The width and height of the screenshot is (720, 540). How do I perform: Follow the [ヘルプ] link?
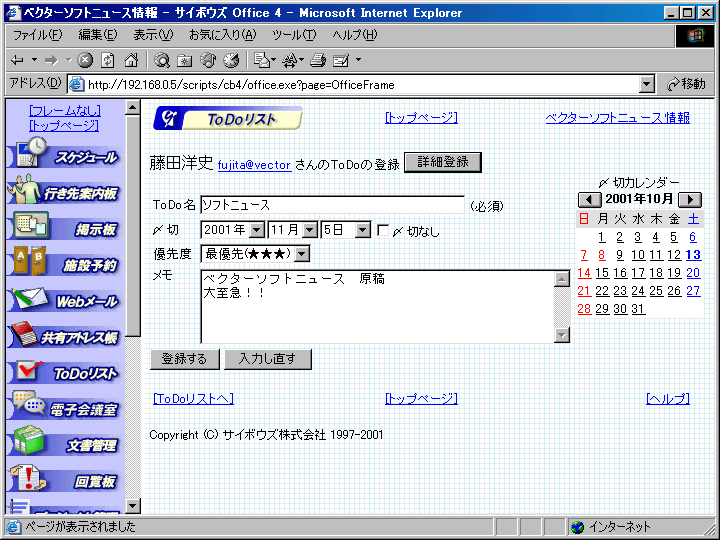click(x=668, y=398)
